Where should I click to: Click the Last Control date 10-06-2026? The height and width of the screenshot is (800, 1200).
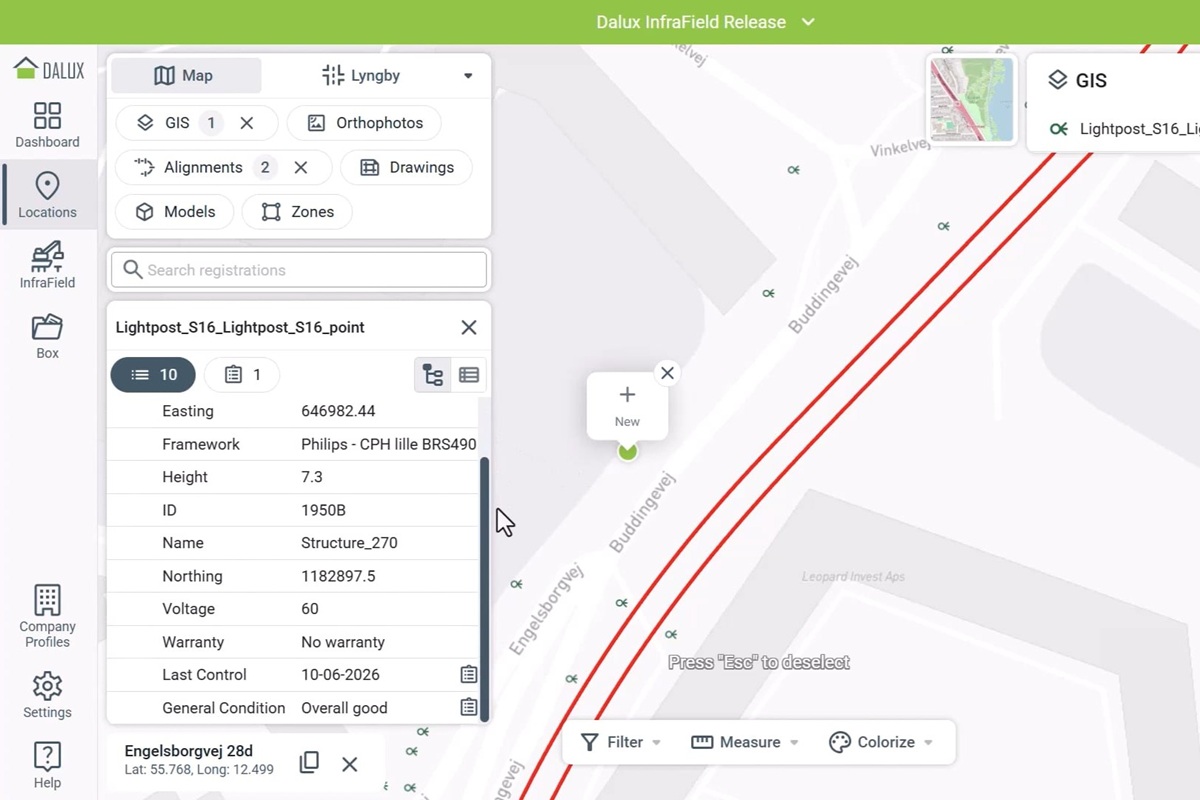340,675
